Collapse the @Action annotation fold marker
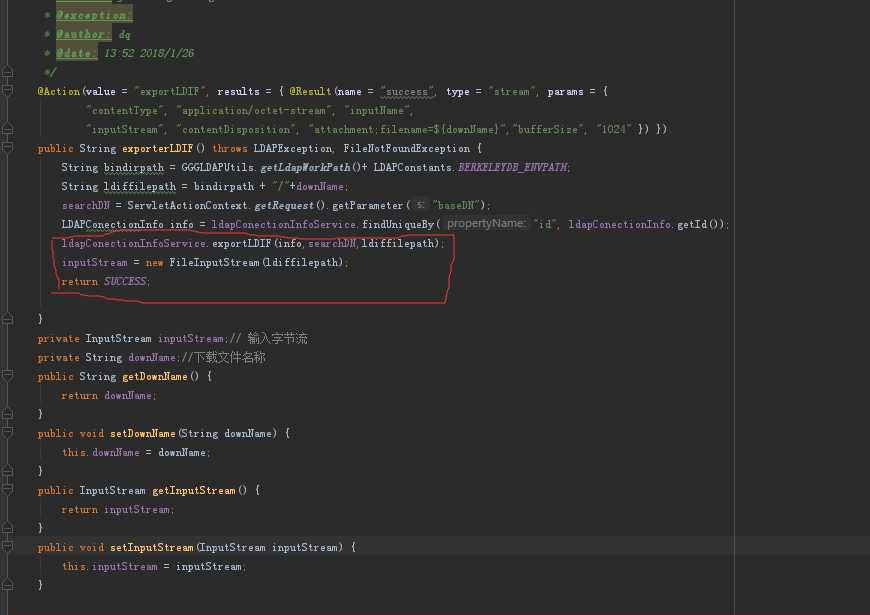The width and height of the screenshot is (870, 615). tap(7, 90)
